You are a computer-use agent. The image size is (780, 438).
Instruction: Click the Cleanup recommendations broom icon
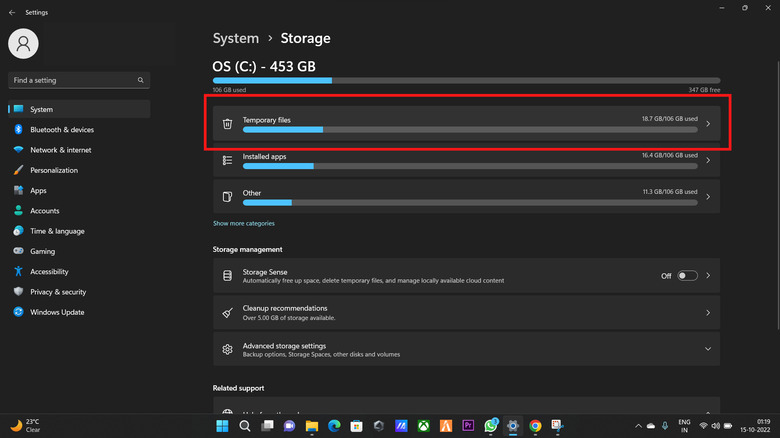[x=227, y=313]
